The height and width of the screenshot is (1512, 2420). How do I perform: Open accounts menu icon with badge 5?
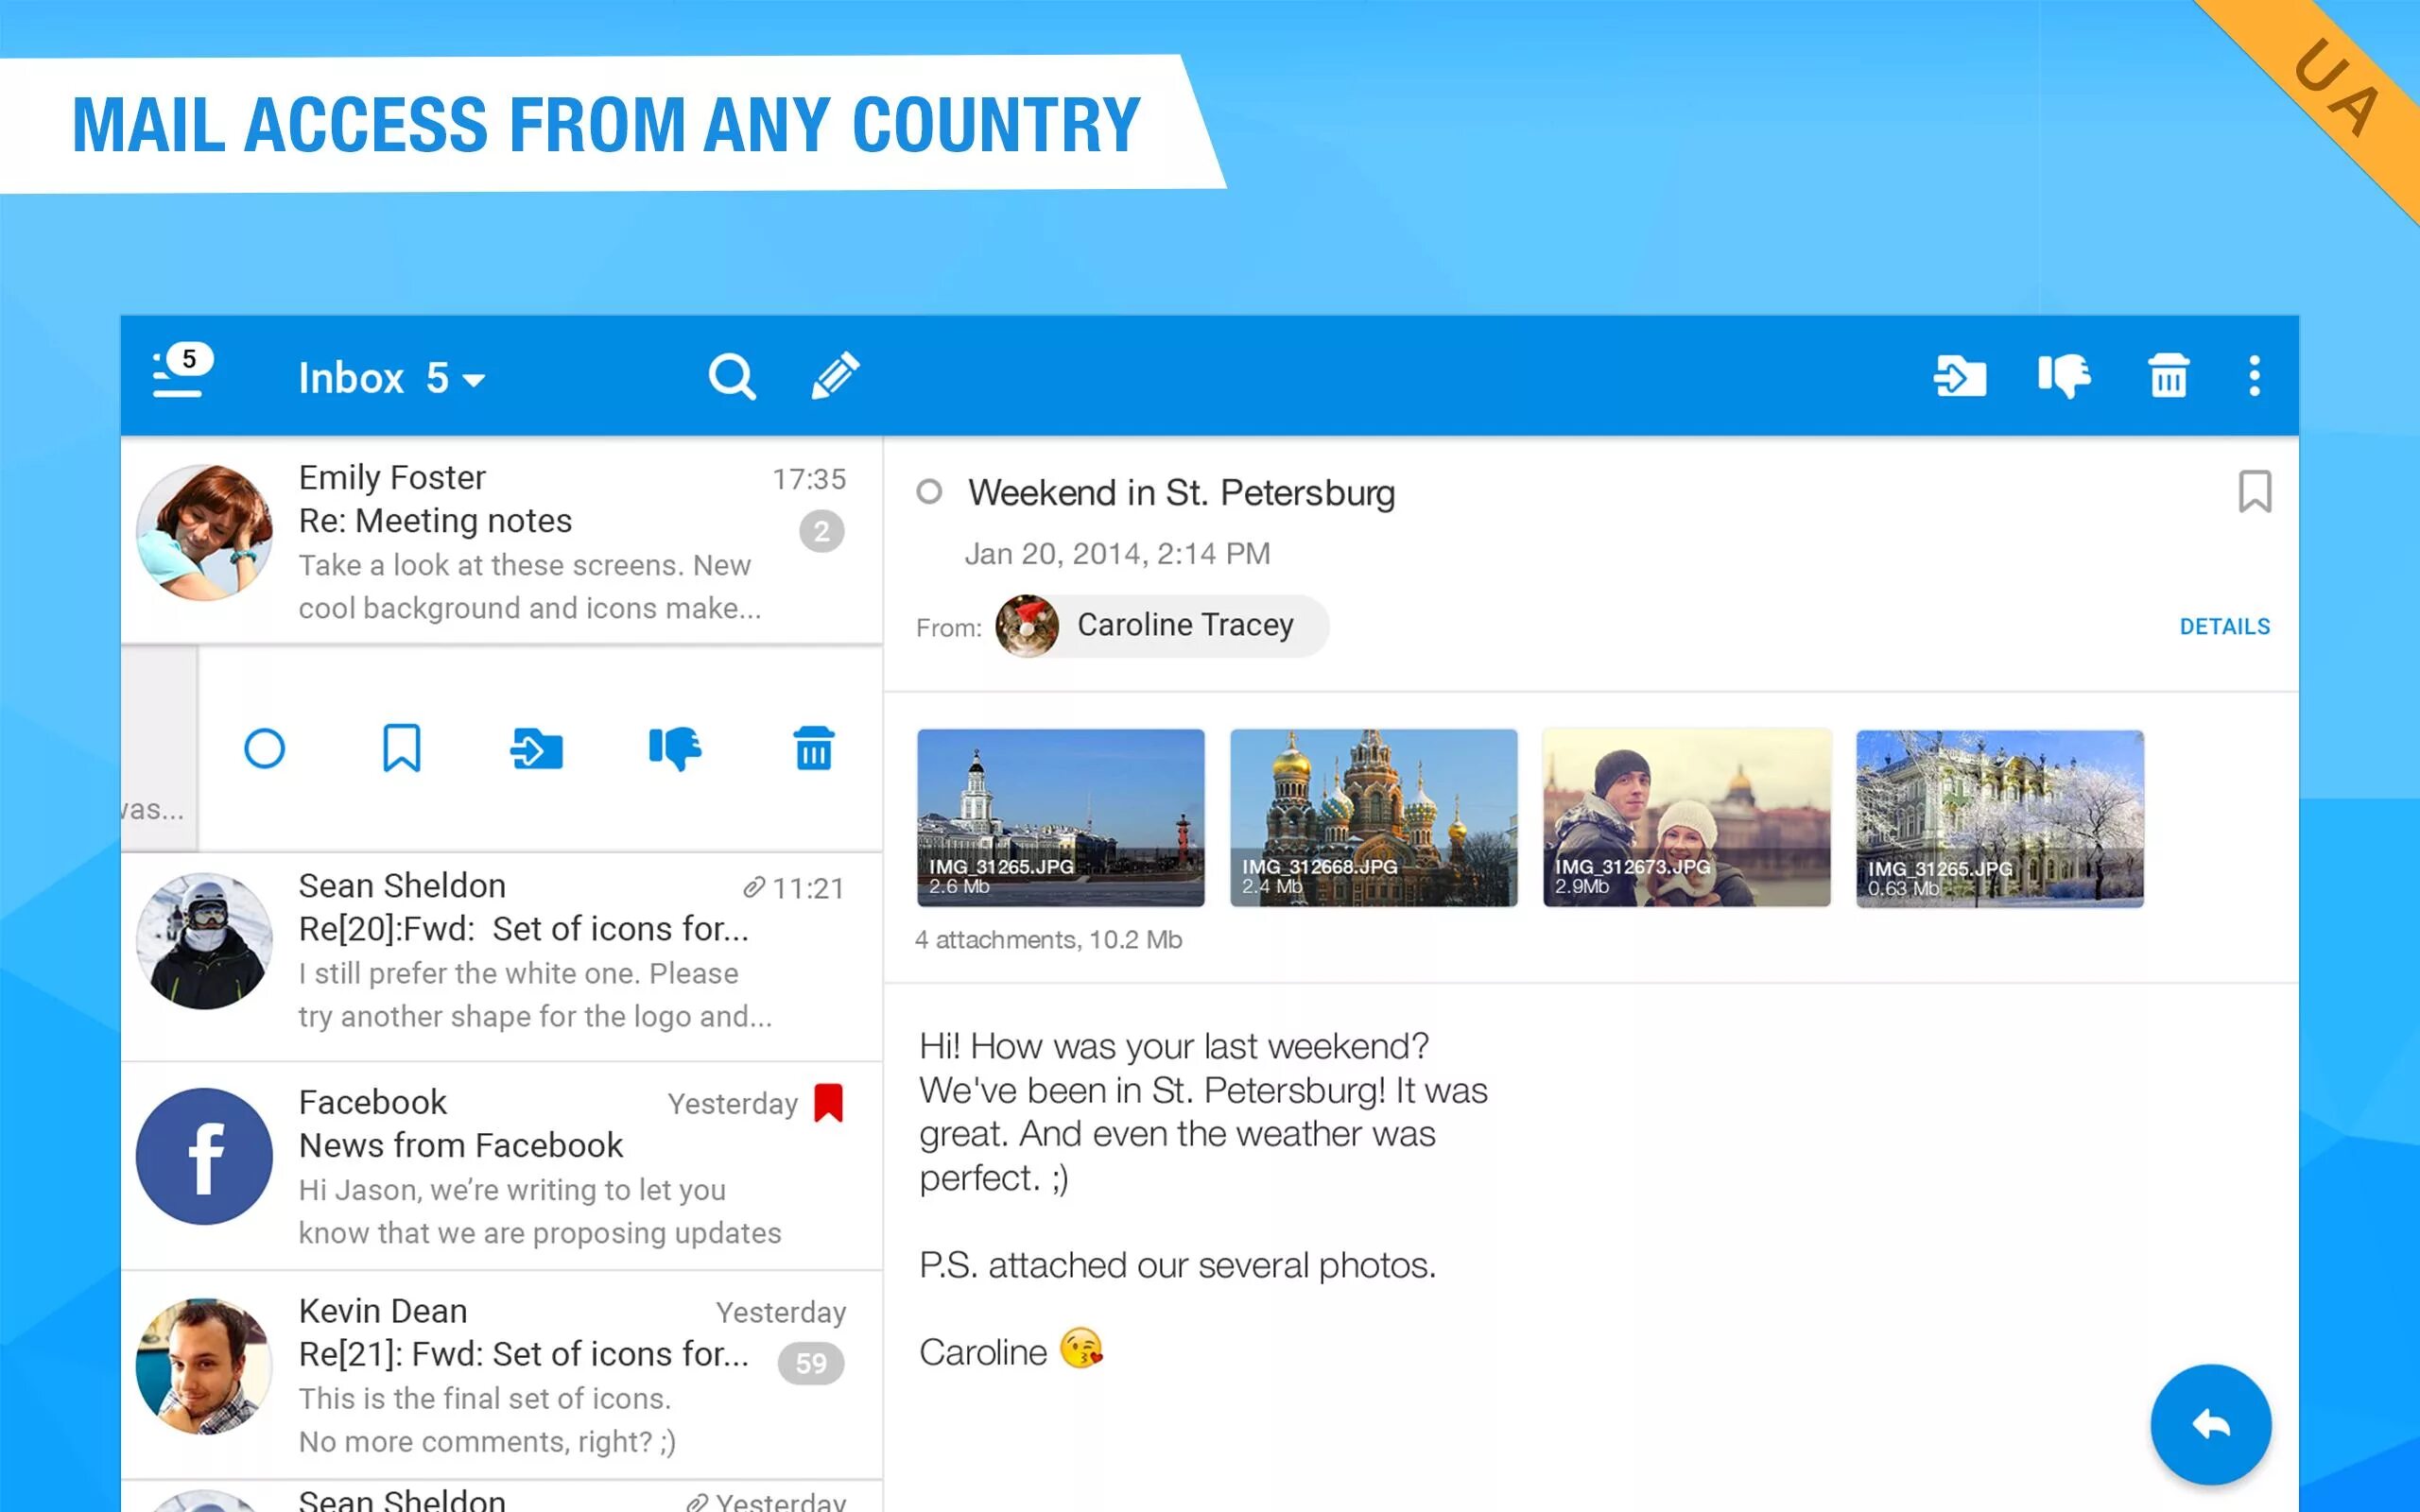point(181,374)
